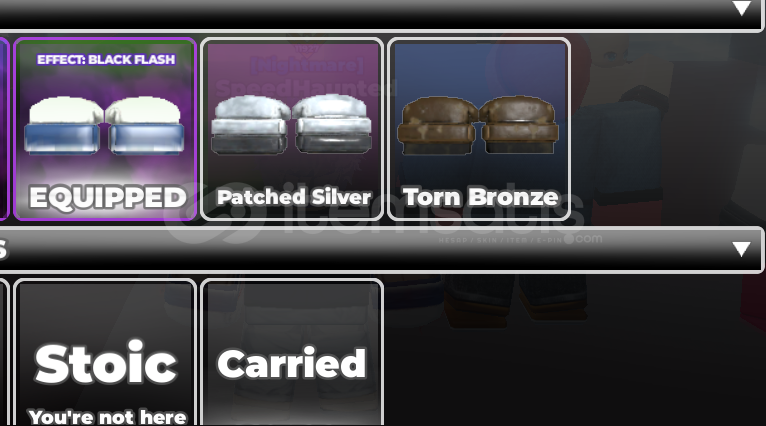
Task: Click the silver gloves icon
Action: [292, 125]
